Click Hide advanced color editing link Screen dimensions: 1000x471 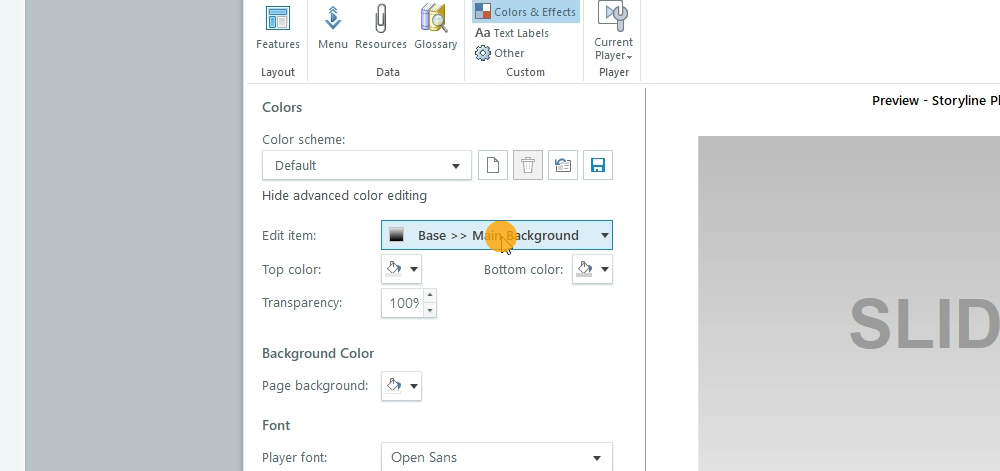(344, 196)
